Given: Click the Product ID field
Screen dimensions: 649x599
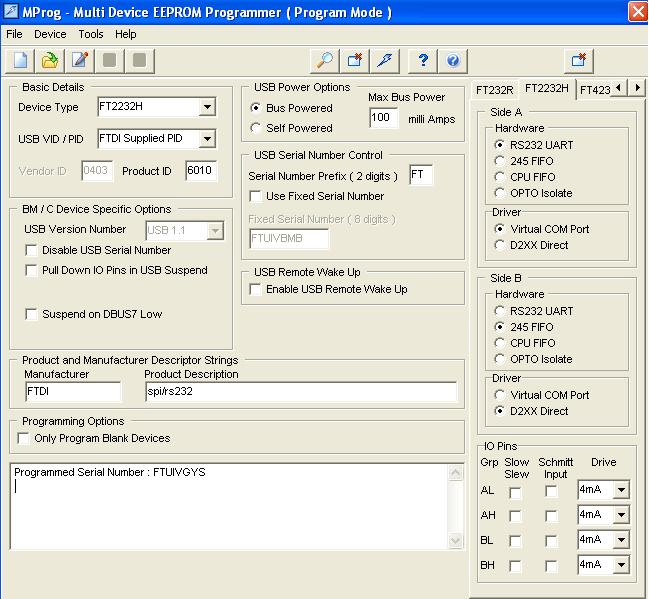Looking at the screenshot, I should 201,171.
